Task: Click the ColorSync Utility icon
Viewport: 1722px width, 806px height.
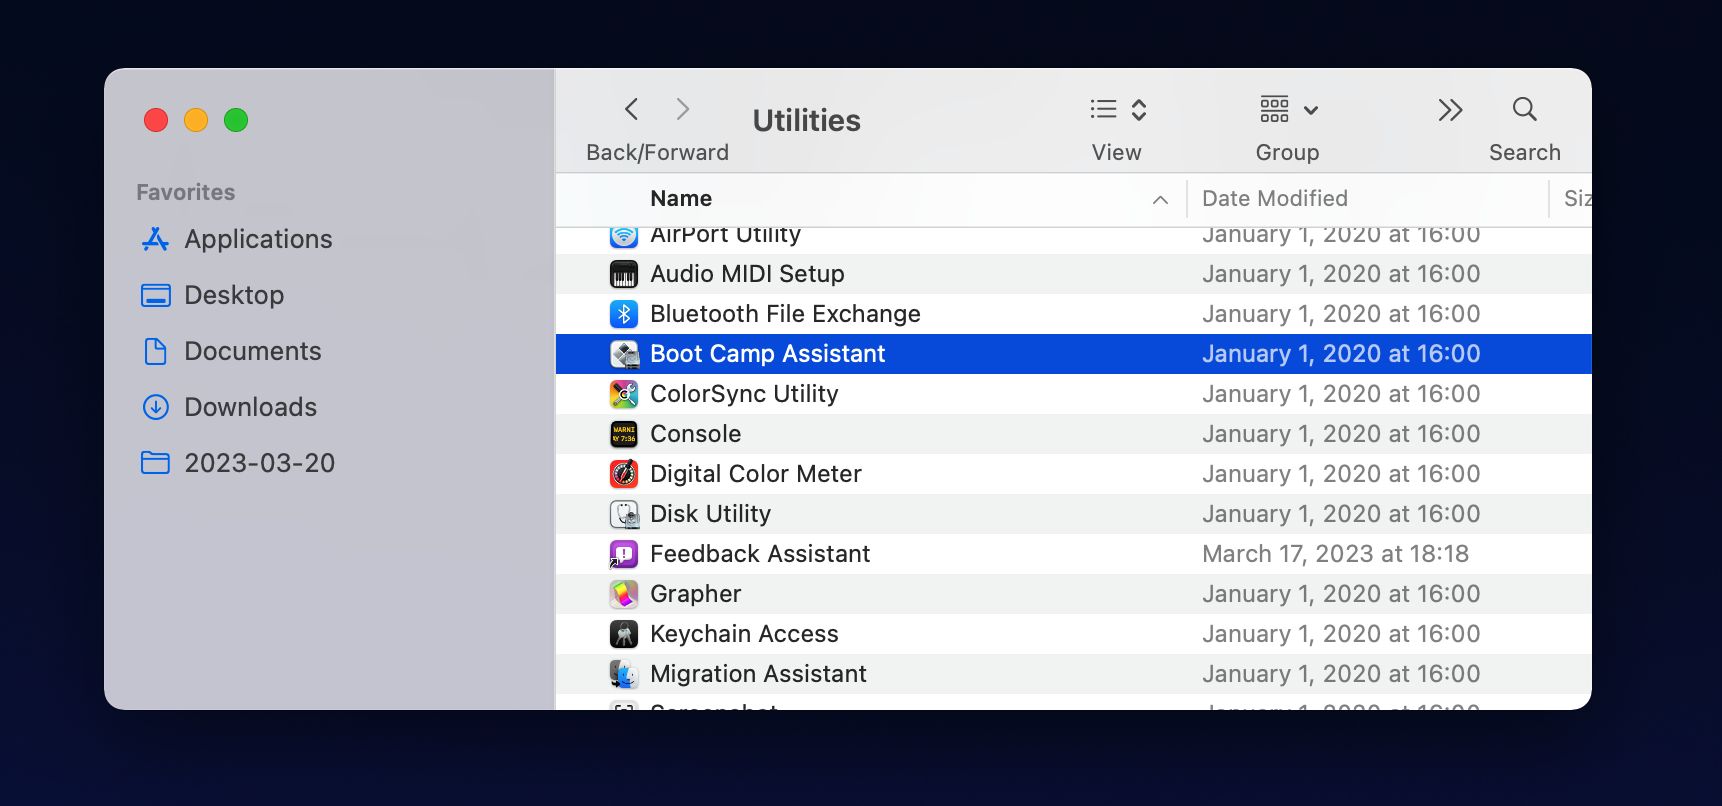Action: click(x=624, y=394)
